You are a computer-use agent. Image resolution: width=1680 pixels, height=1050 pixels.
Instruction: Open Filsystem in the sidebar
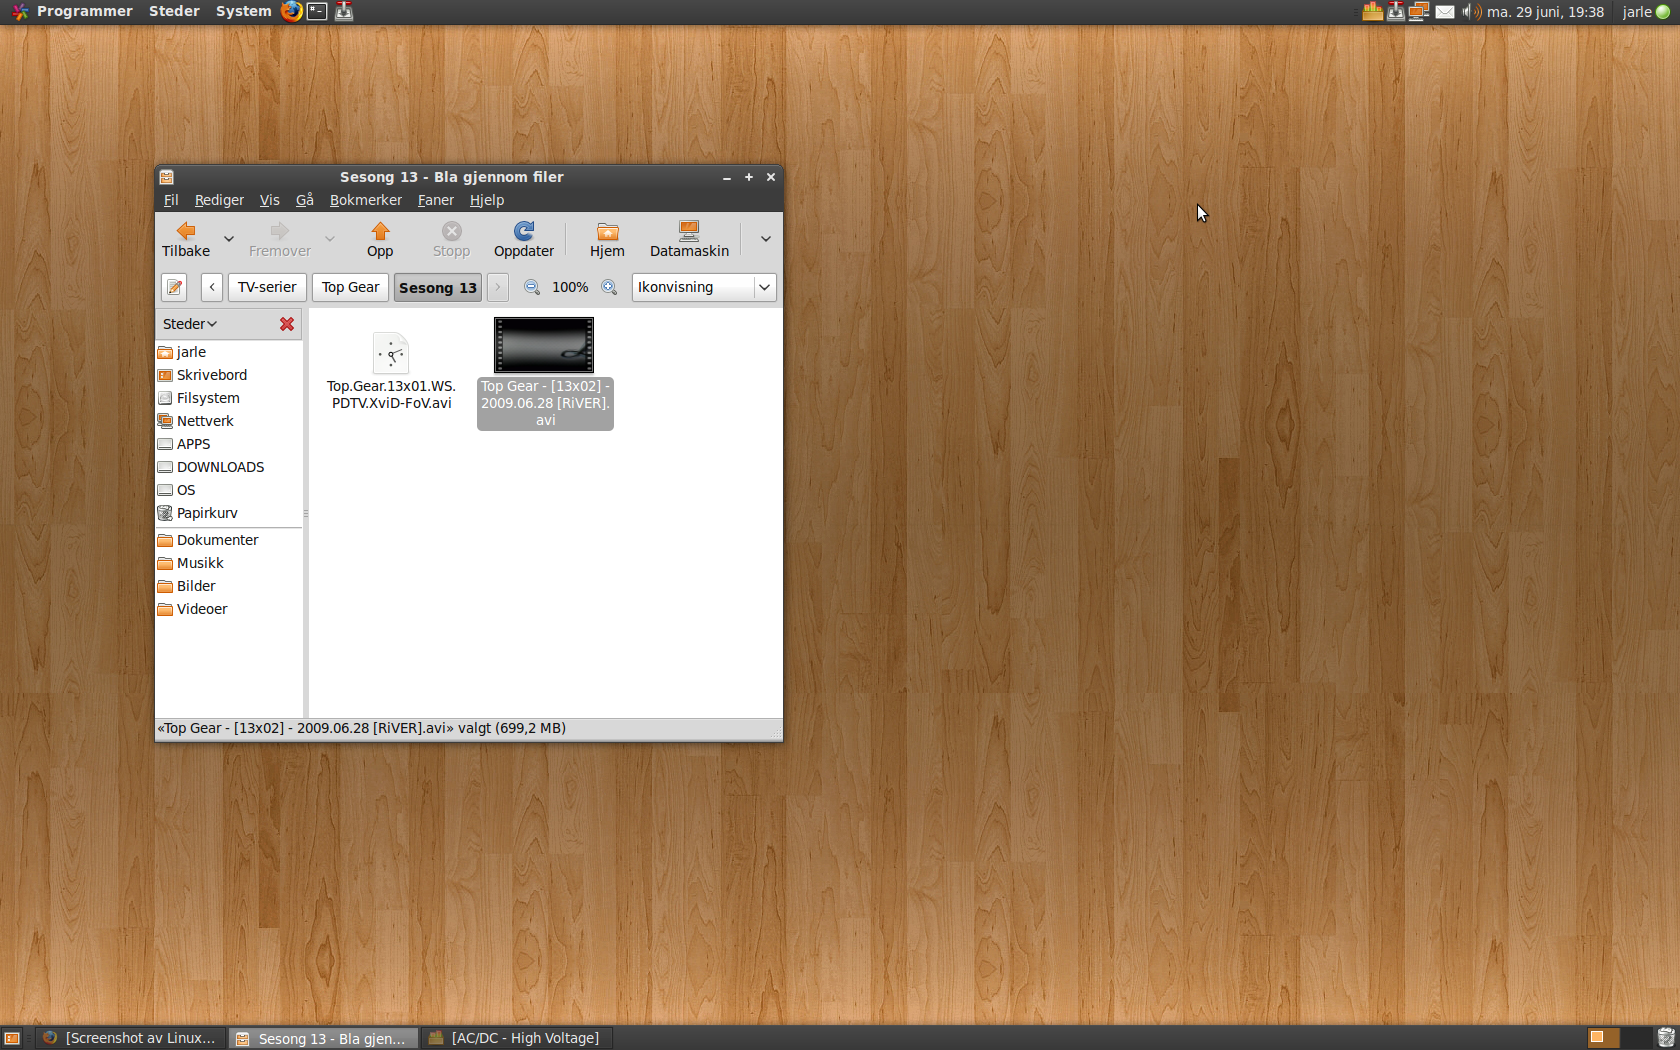(x=229, y=398)
